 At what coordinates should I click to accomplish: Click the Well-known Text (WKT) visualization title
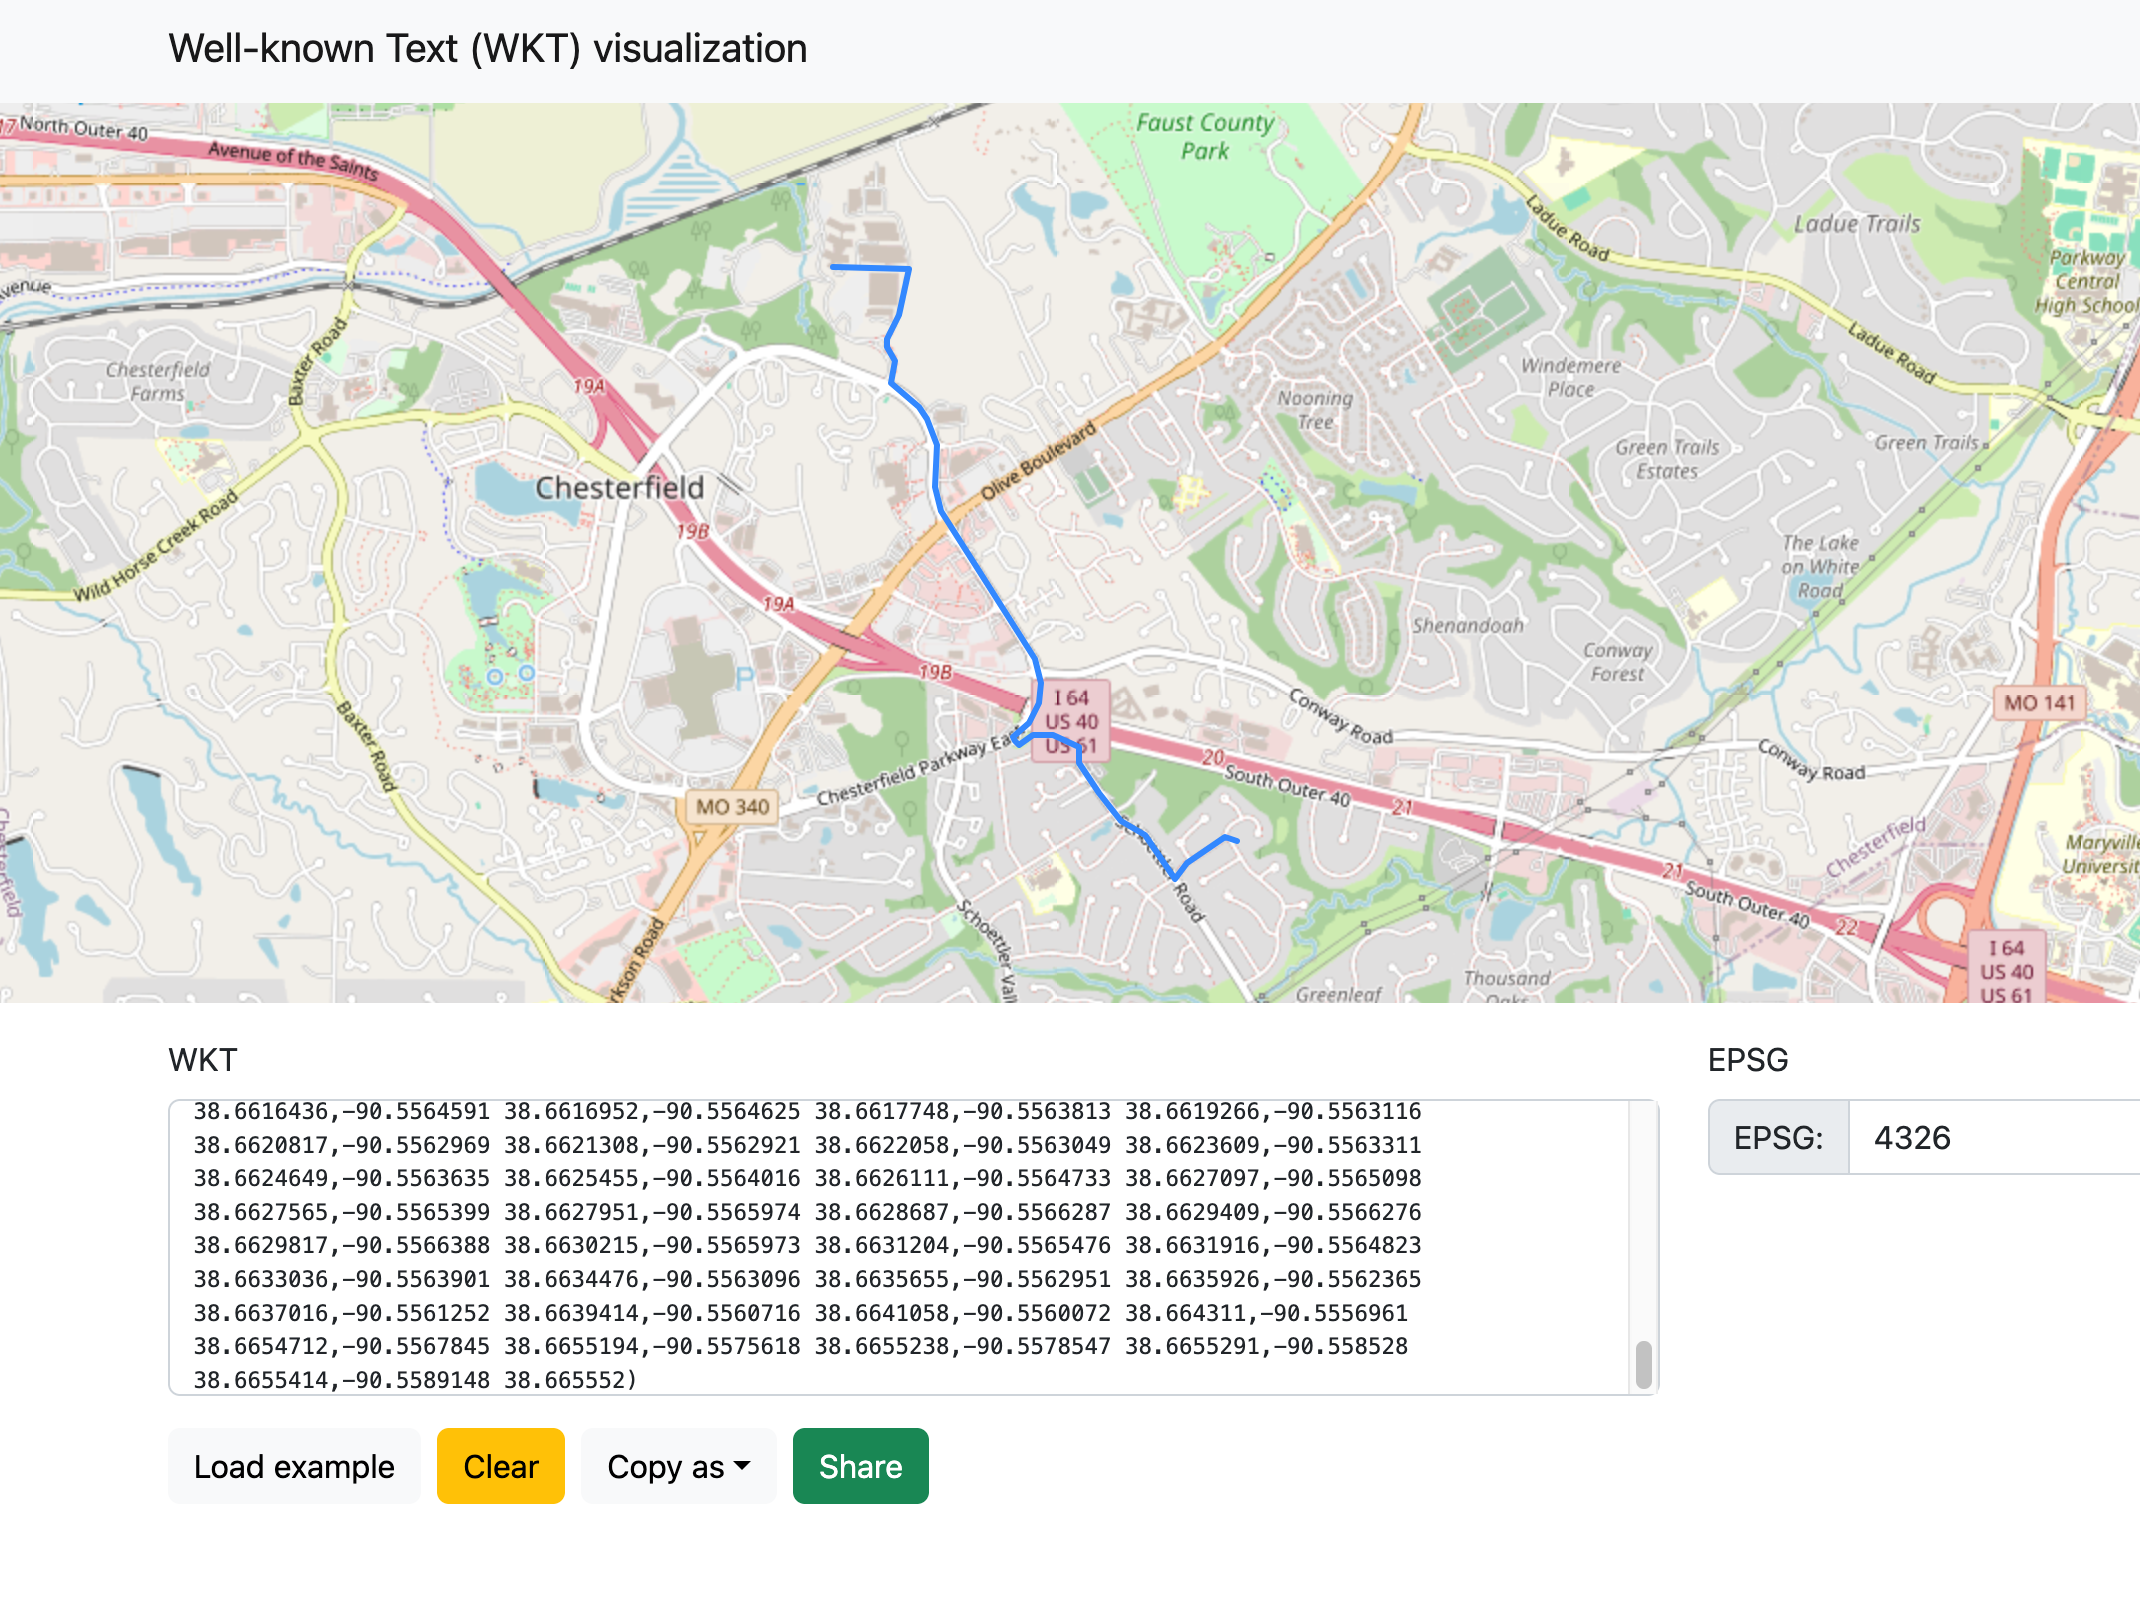487,49
